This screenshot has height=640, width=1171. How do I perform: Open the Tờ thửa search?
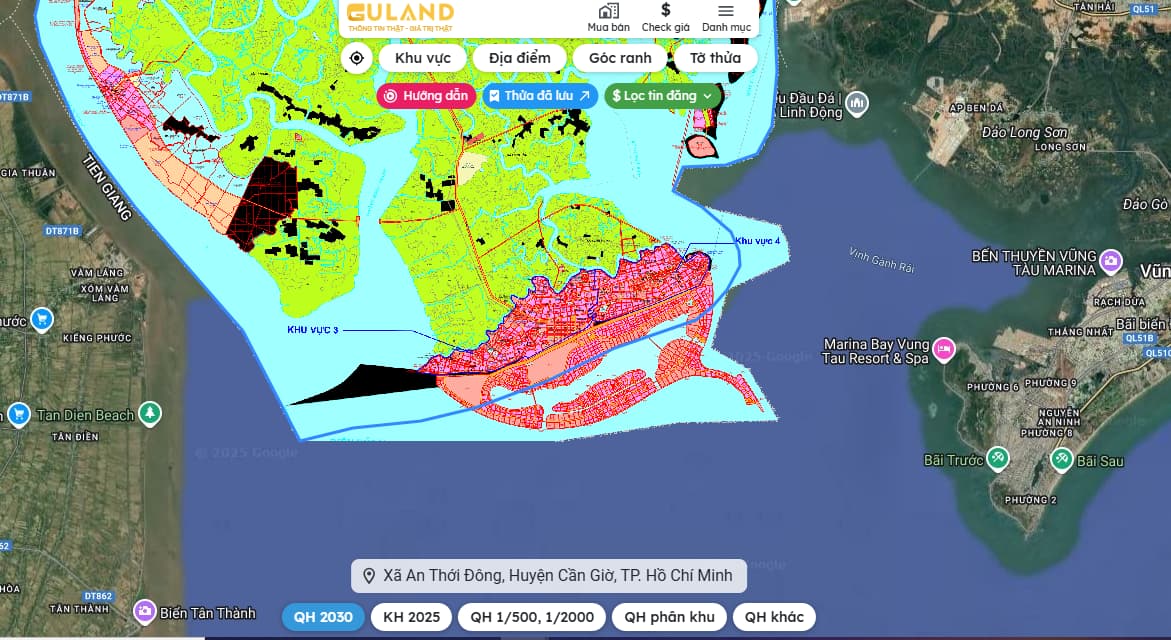point(715,58)
